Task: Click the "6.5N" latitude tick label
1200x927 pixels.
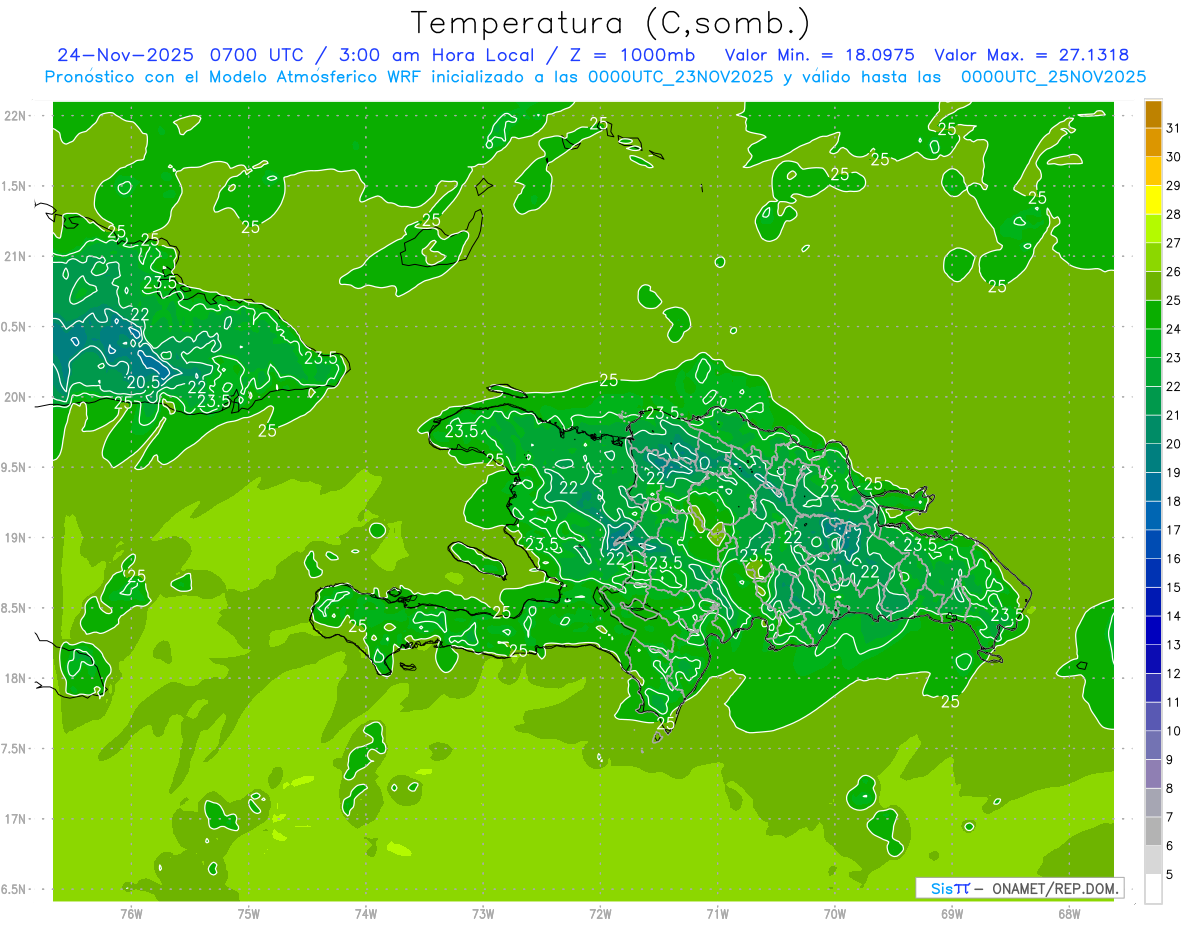Action: point(15,890)
